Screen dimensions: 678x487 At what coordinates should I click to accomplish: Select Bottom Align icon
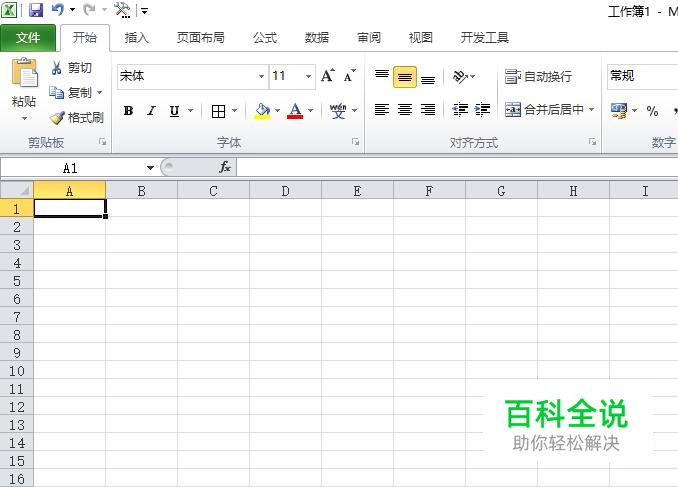(428, 80)
